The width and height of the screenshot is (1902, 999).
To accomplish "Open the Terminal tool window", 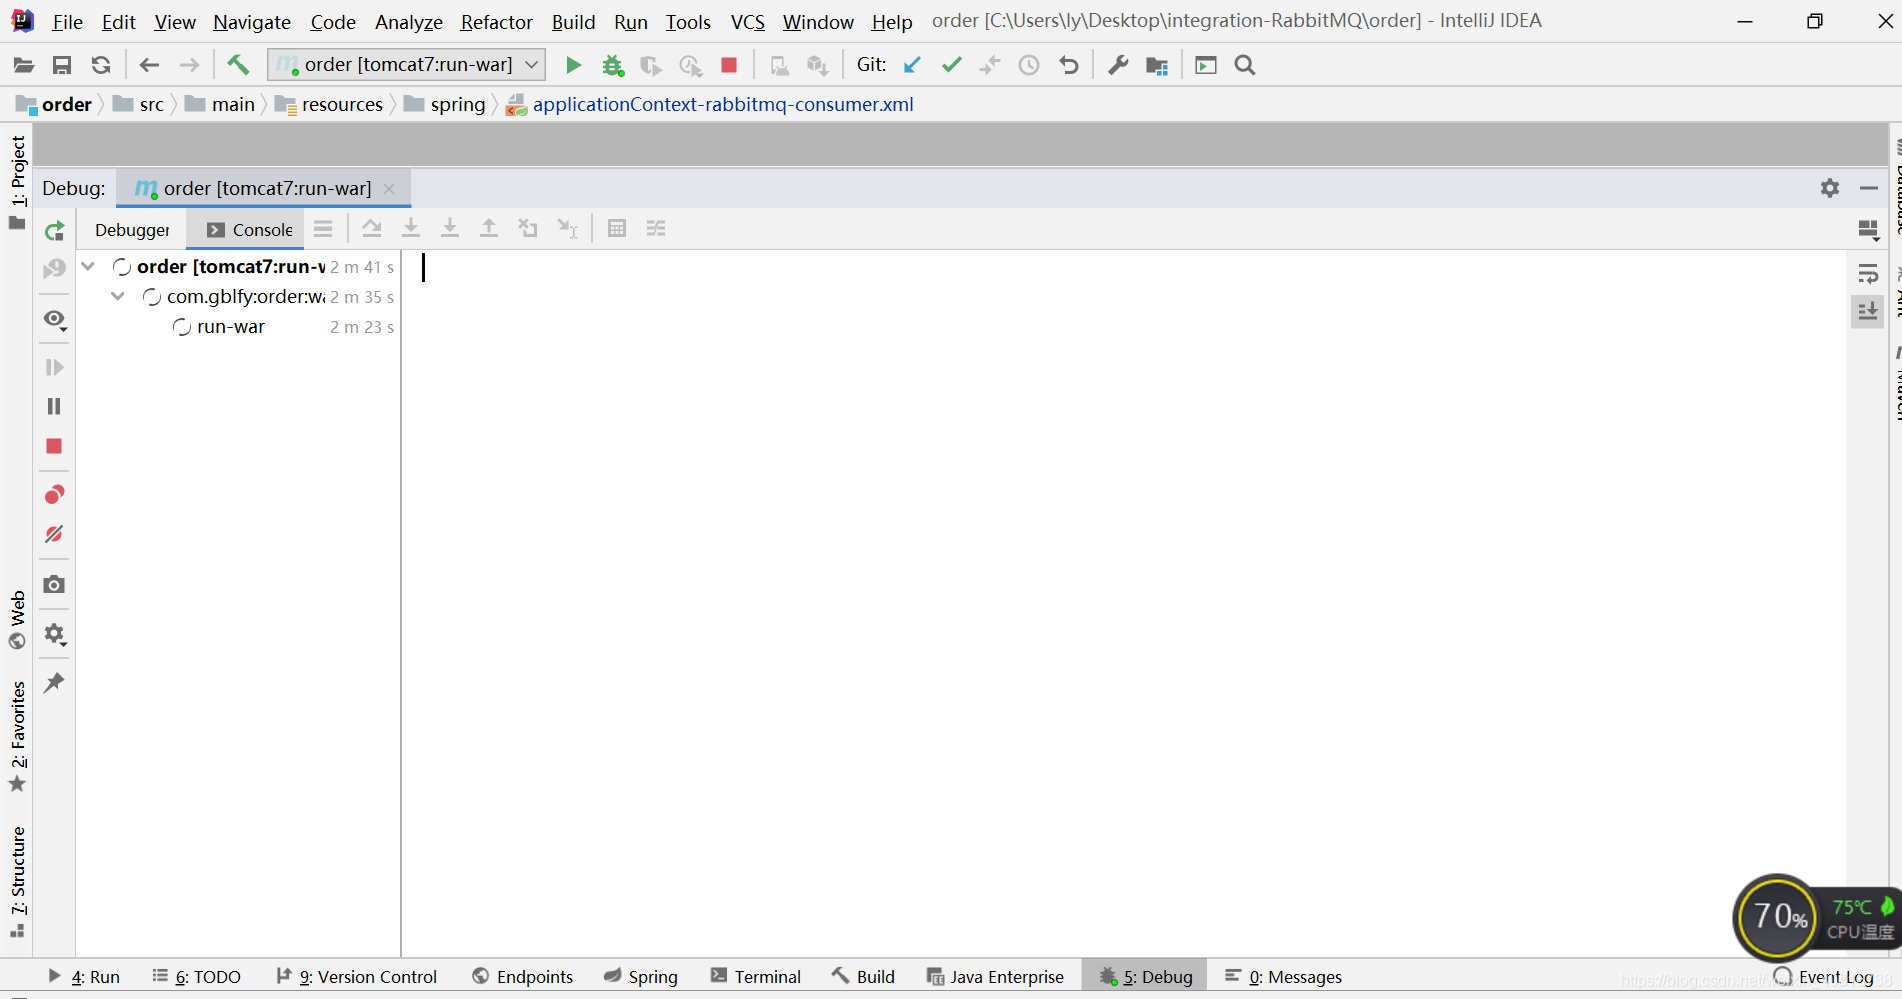I will (756, 977).
